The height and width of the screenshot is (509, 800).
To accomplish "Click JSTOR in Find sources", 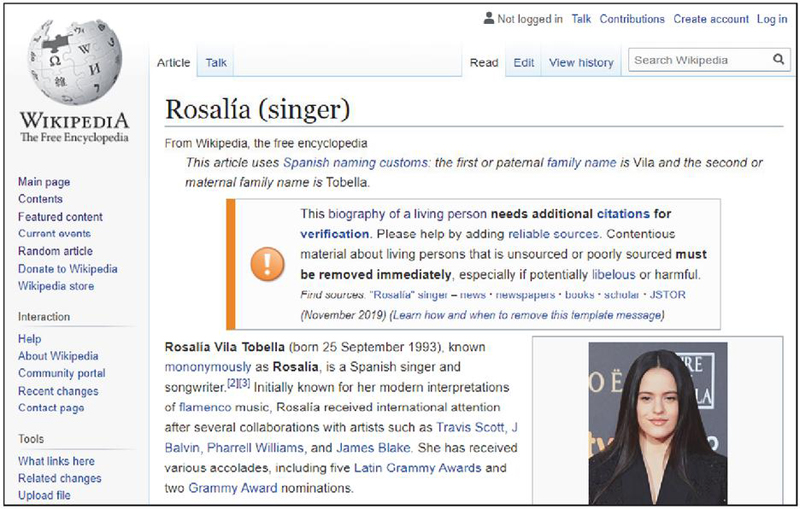I will pyautogui.click(x=667, y=295).
